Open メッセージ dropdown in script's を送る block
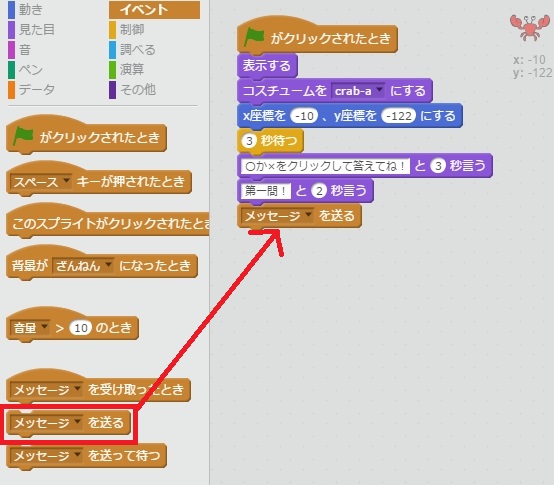 [277, 215]
